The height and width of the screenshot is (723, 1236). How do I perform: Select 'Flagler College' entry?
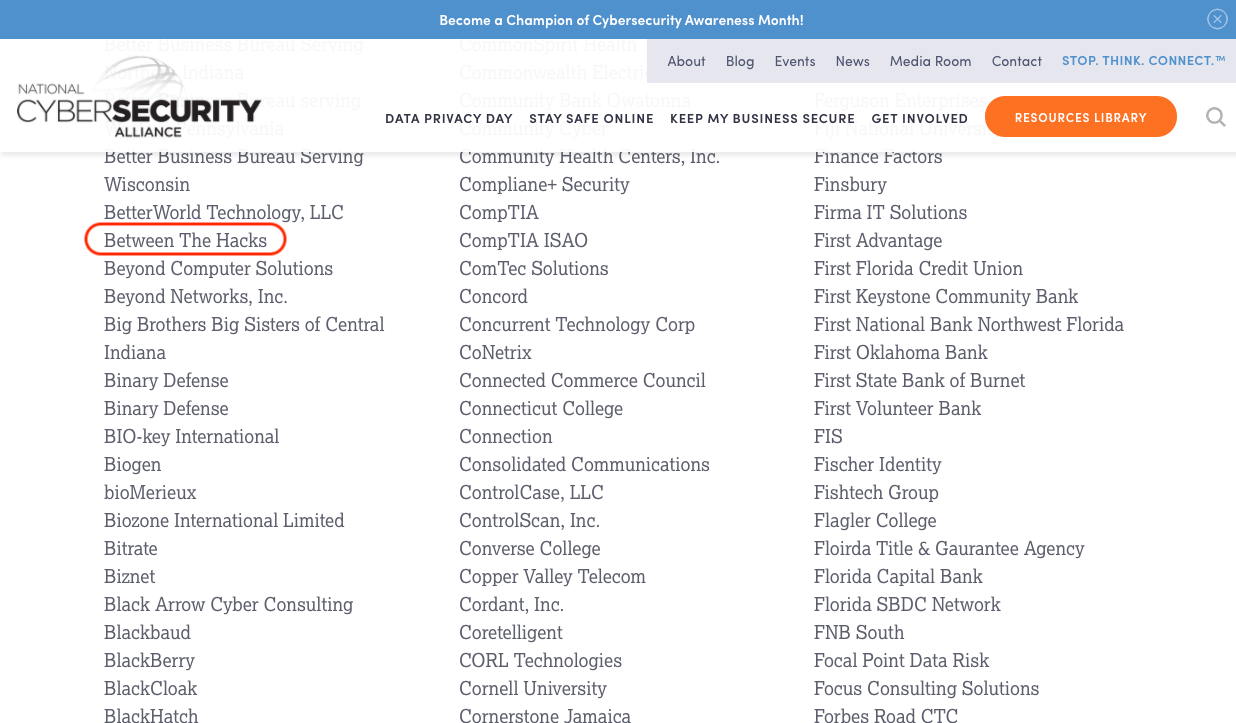(x=875, y=520)
